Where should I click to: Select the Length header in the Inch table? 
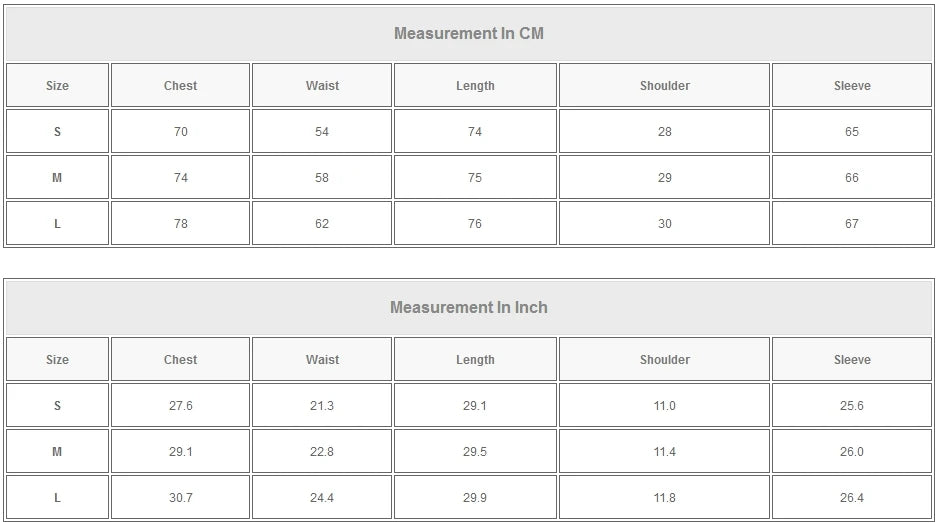click(475, 360)
